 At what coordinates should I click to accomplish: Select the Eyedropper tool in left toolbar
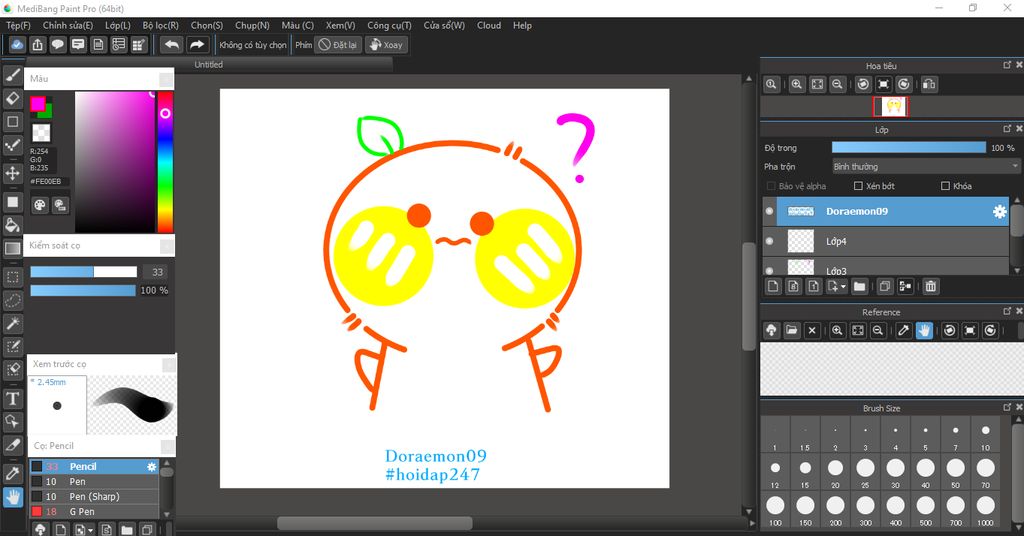[12, 473]
